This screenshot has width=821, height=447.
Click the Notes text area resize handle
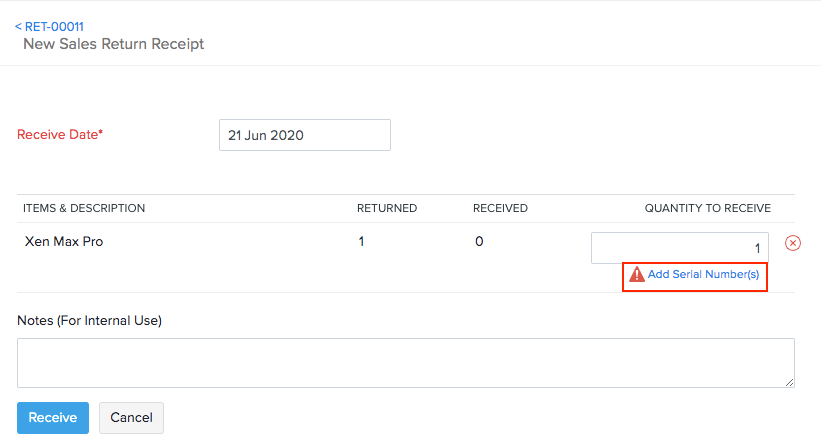[789, 381]
